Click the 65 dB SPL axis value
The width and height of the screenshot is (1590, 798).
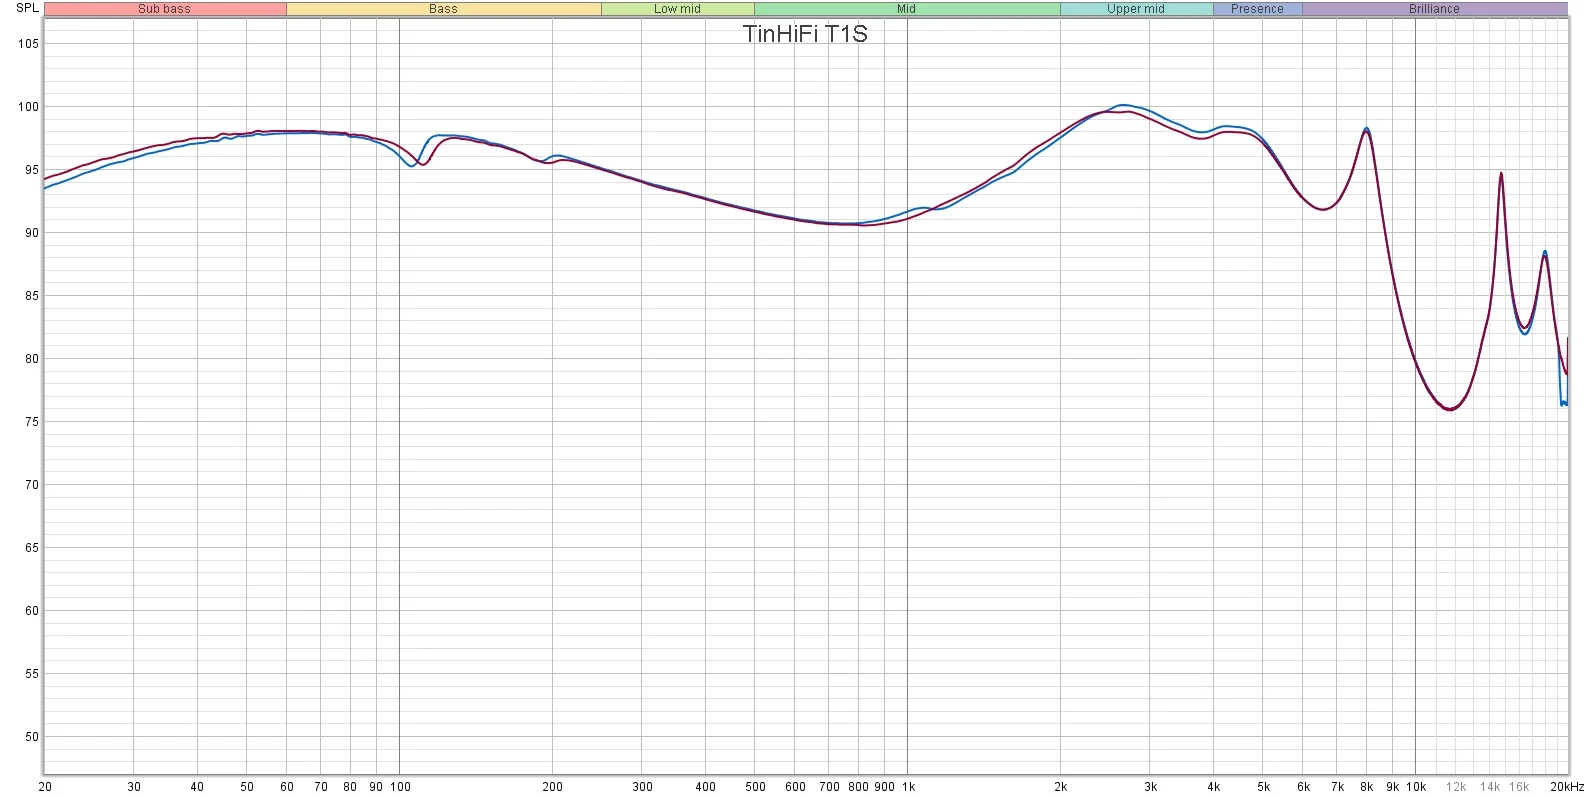[31, 548]
